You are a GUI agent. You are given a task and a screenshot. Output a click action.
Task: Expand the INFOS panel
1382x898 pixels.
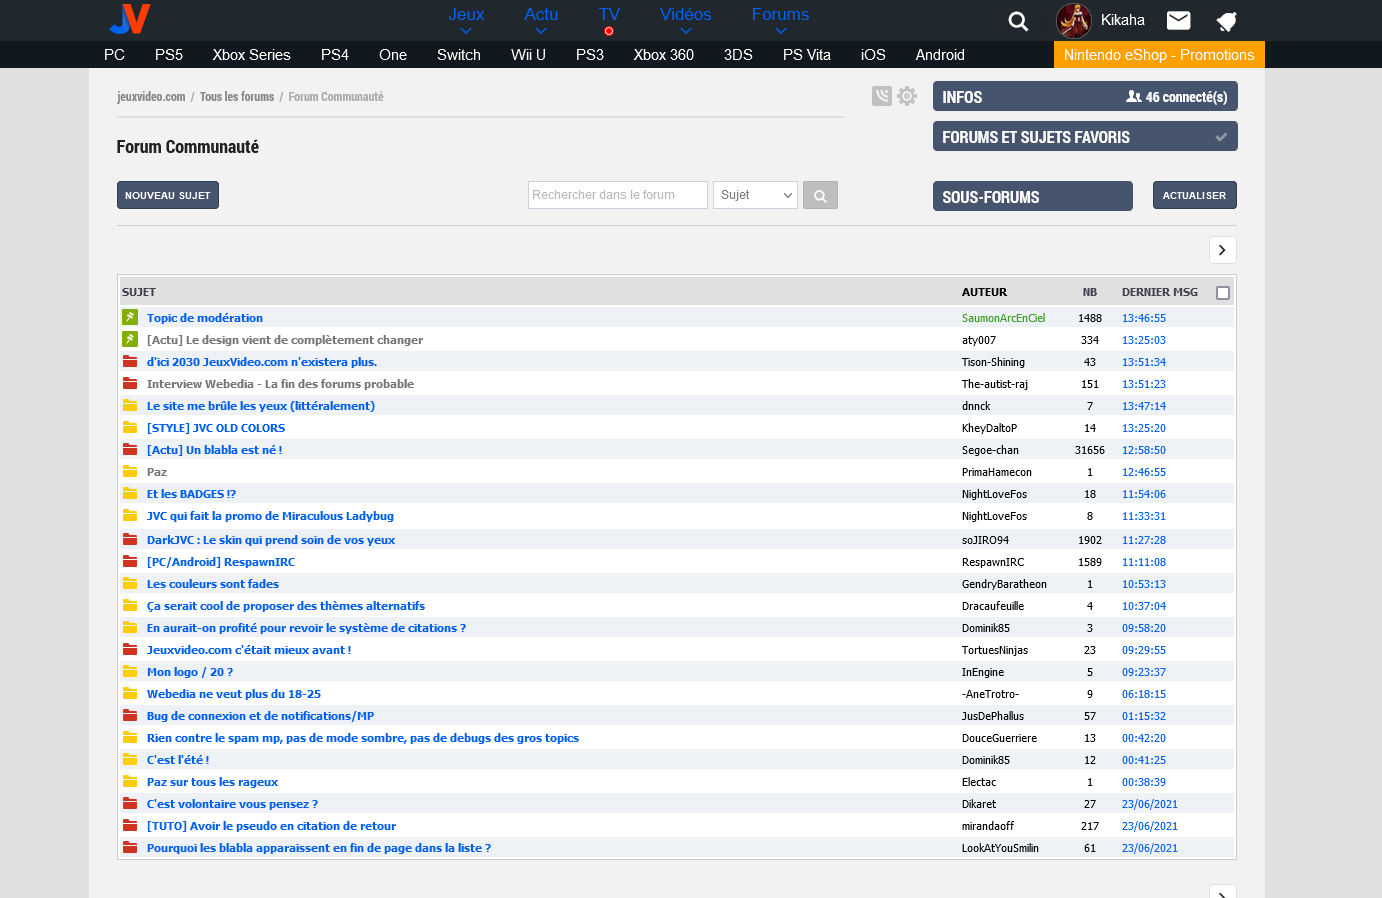pos(1085,96)
